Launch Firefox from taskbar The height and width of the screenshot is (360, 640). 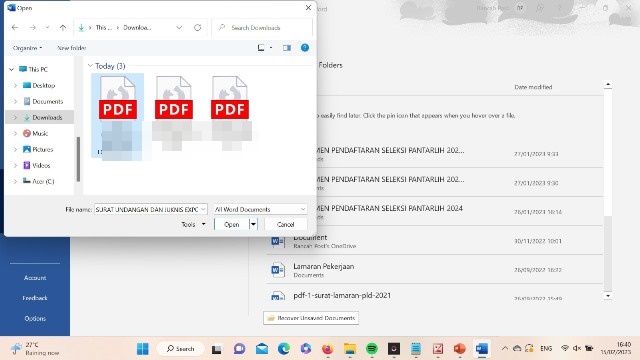(x=327, y=349)
